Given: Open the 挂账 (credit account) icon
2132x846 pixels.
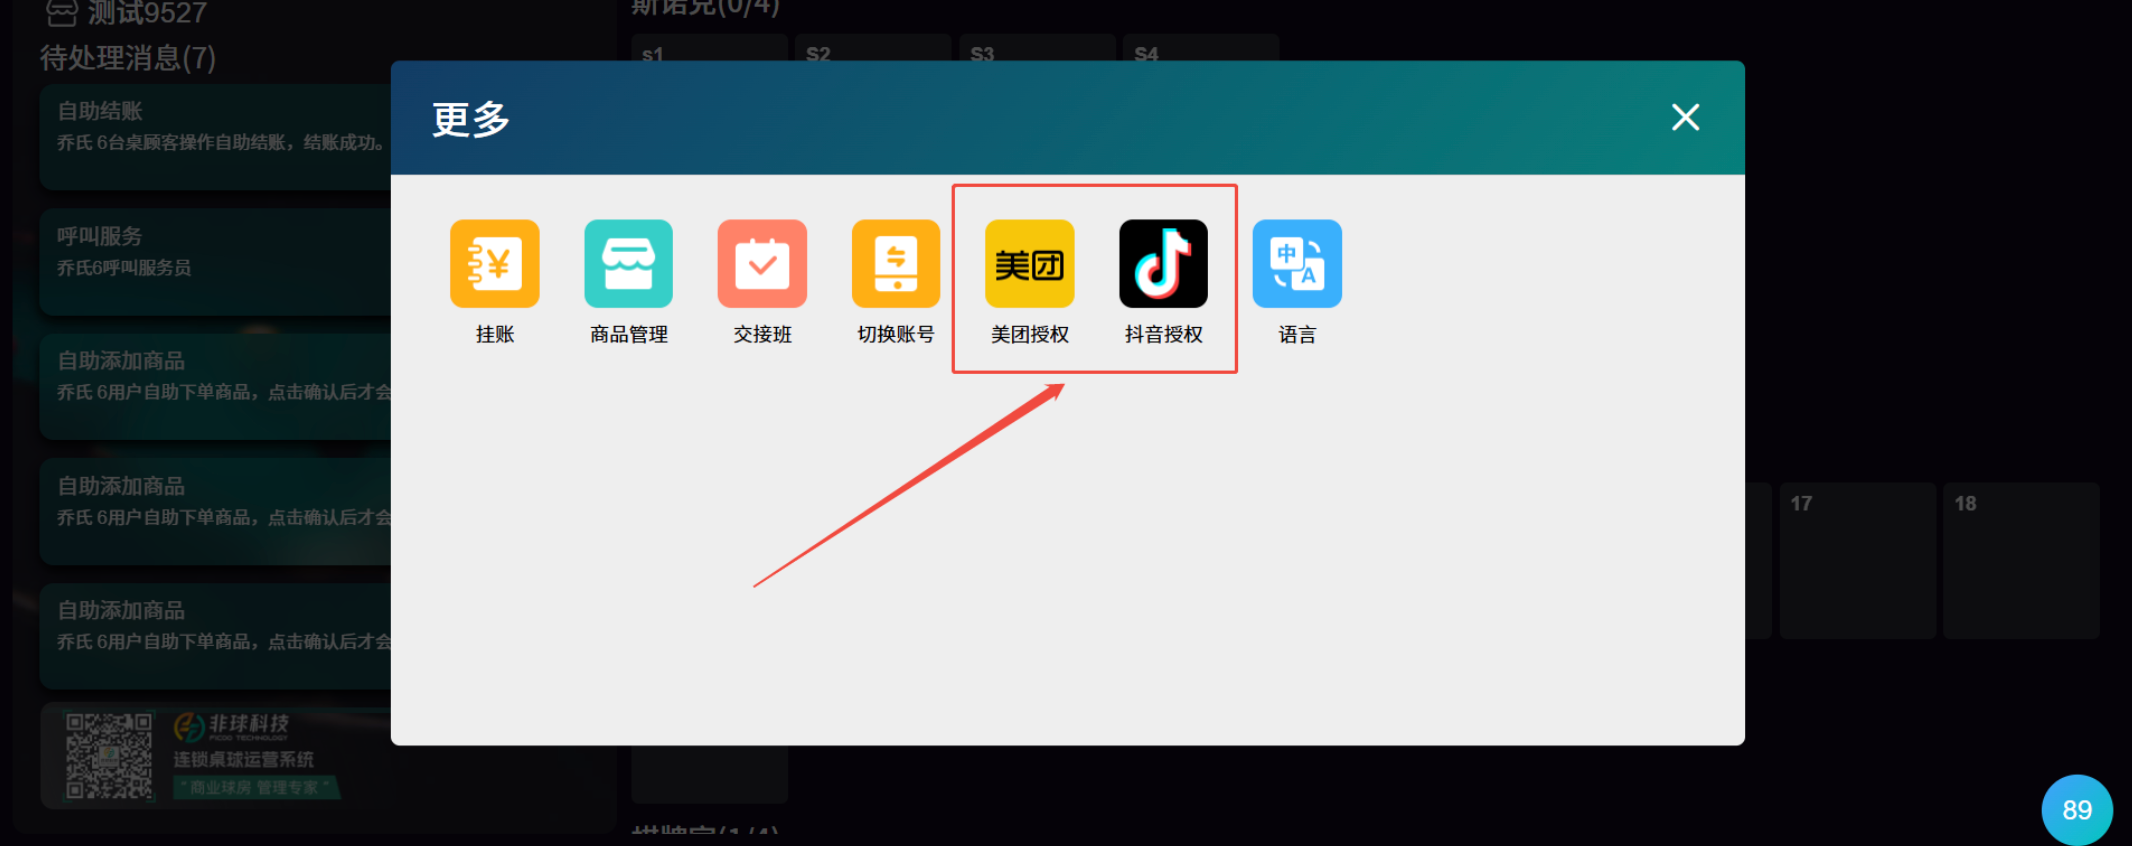Looking at the screenshot, I should [494, 264].
